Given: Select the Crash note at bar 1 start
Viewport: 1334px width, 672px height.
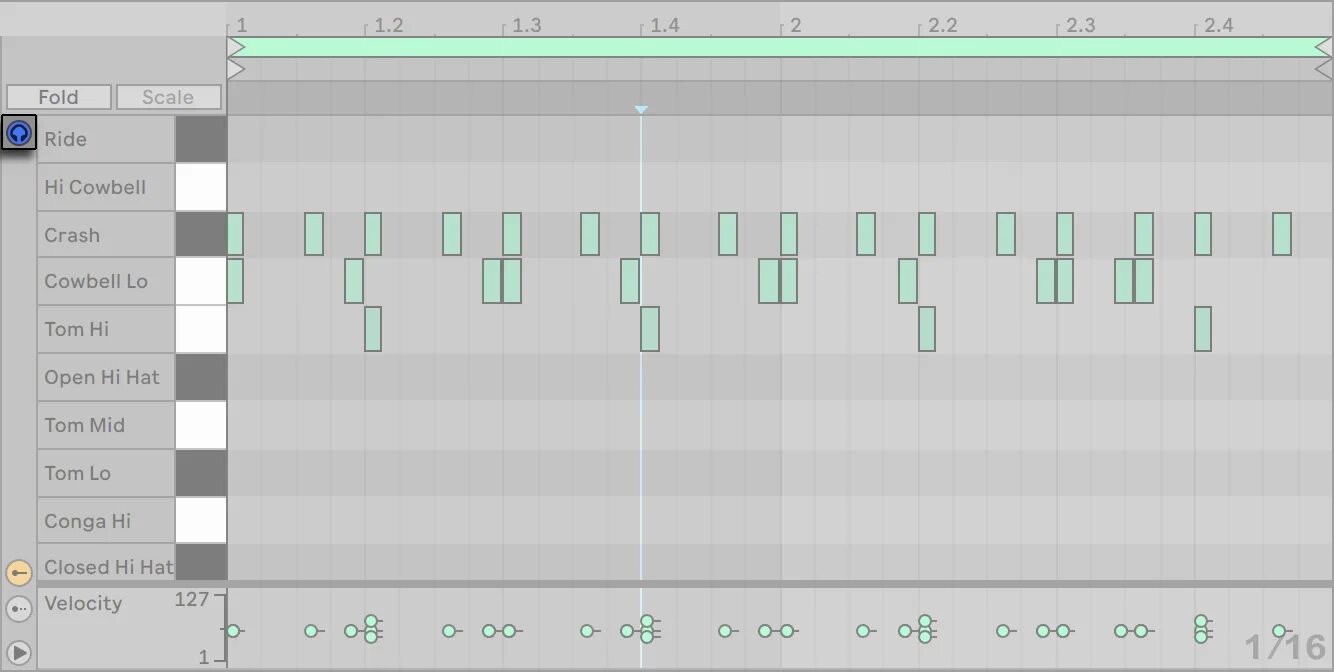Looking at the screenshot, I should click(x=235, y=234).
